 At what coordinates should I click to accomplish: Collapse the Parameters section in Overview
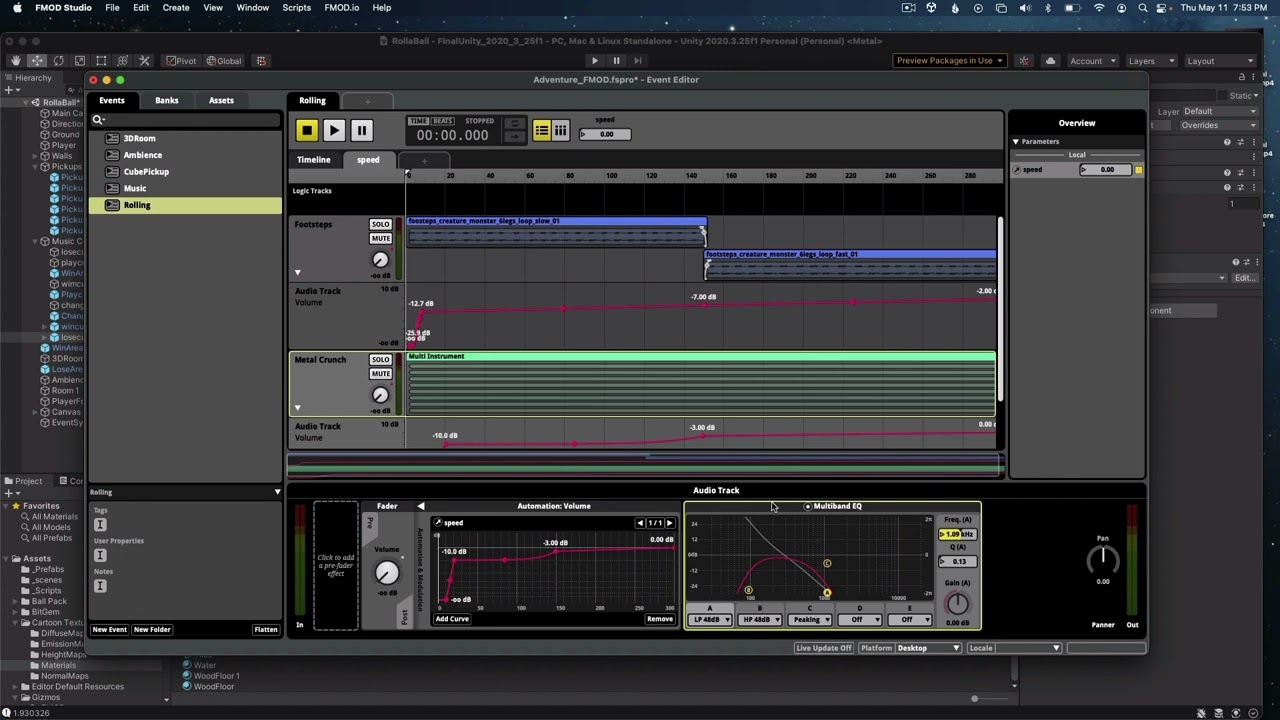[x=1015, y=142]
